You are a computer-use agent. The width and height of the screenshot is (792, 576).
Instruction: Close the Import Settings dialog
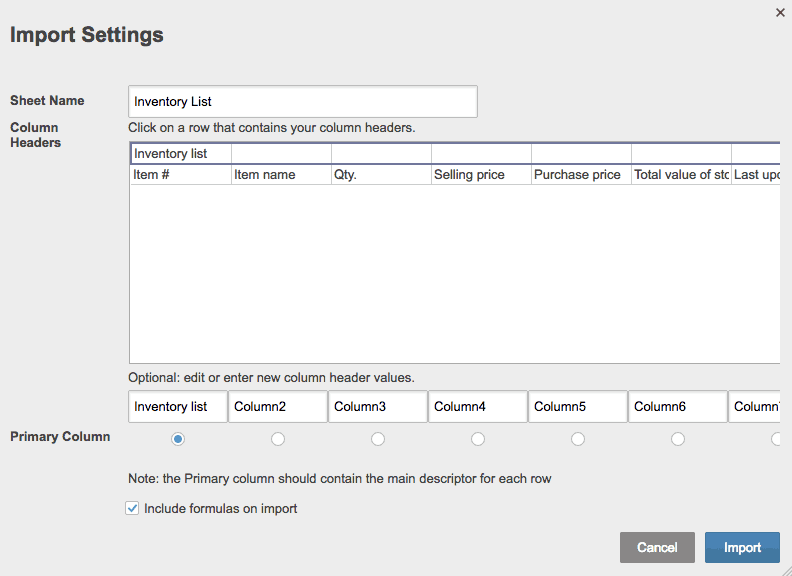pos(780,13)
